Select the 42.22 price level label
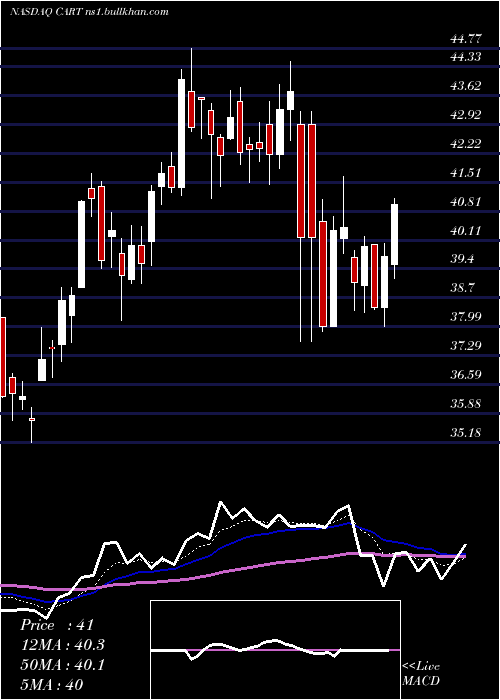 pos(466,144)
